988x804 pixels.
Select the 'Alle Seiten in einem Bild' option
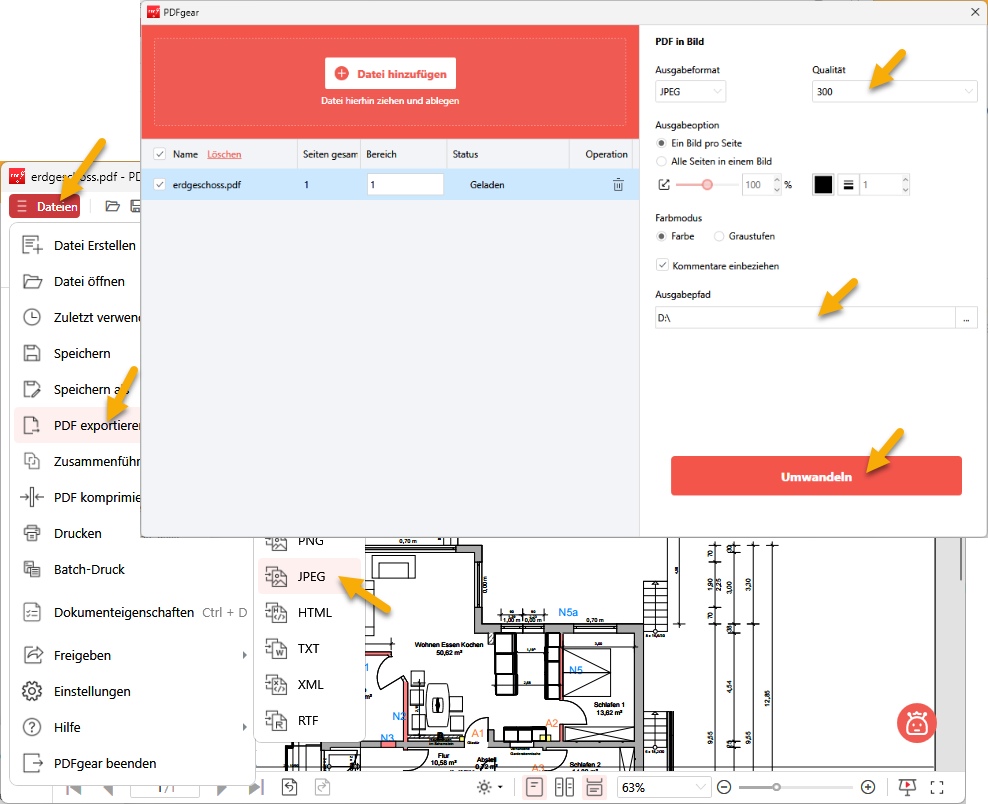tap(661, 161)
